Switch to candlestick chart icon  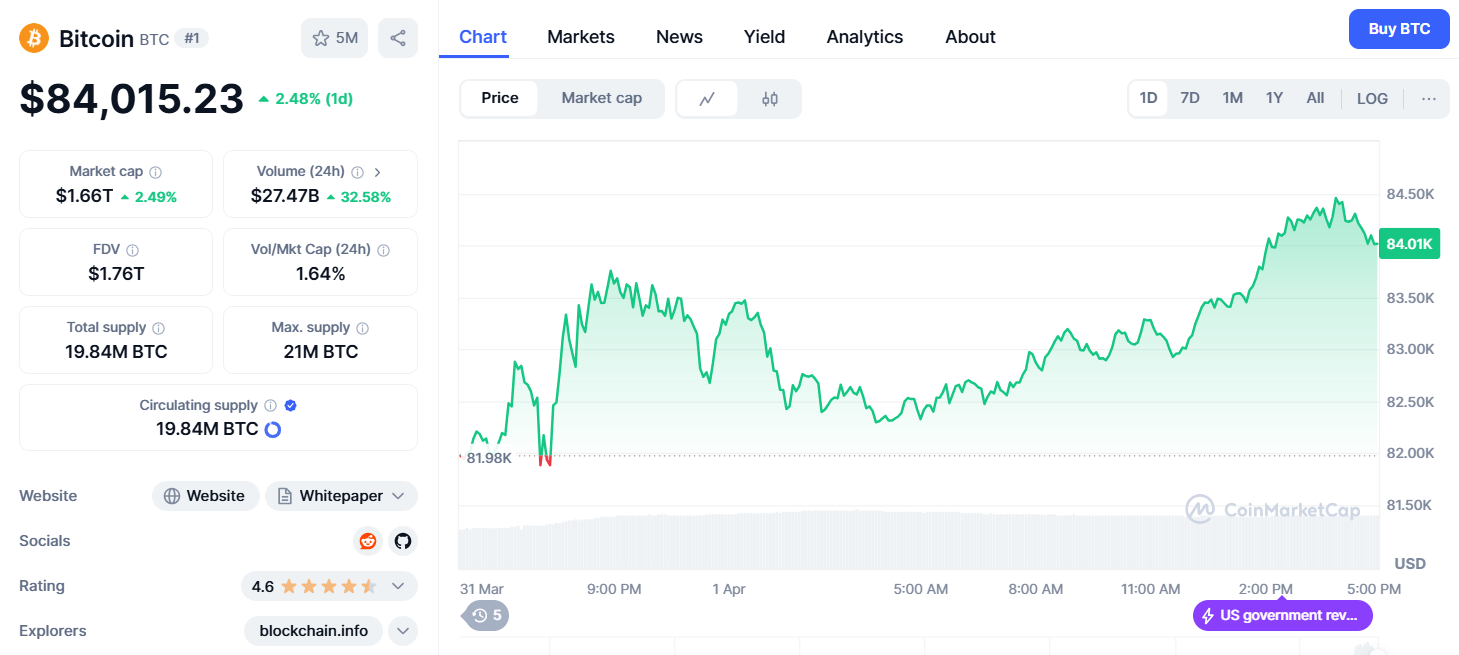769,98
